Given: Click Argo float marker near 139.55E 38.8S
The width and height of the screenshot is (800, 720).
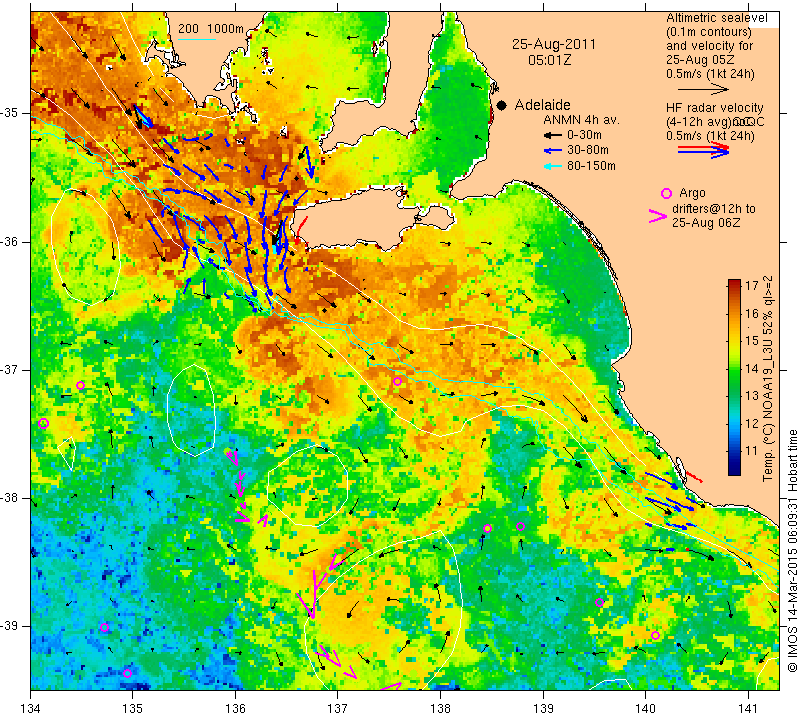Looking at the screenshot, I should point(599,603).
